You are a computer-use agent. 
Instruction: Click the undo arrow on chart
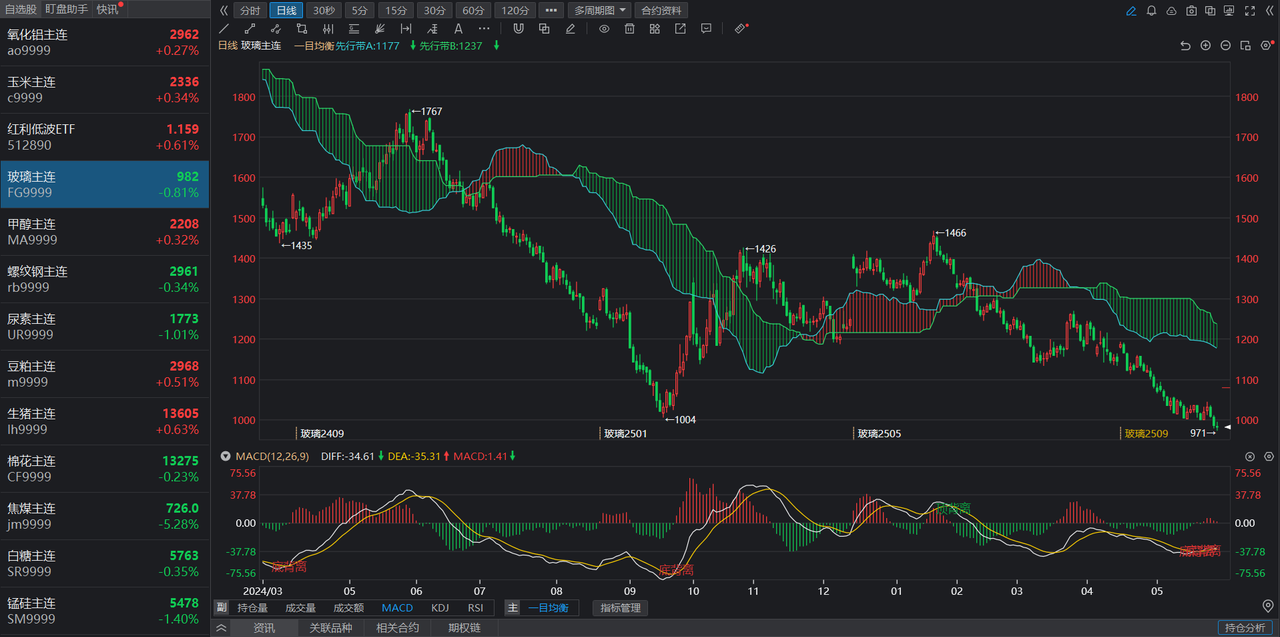point(1186,45)
